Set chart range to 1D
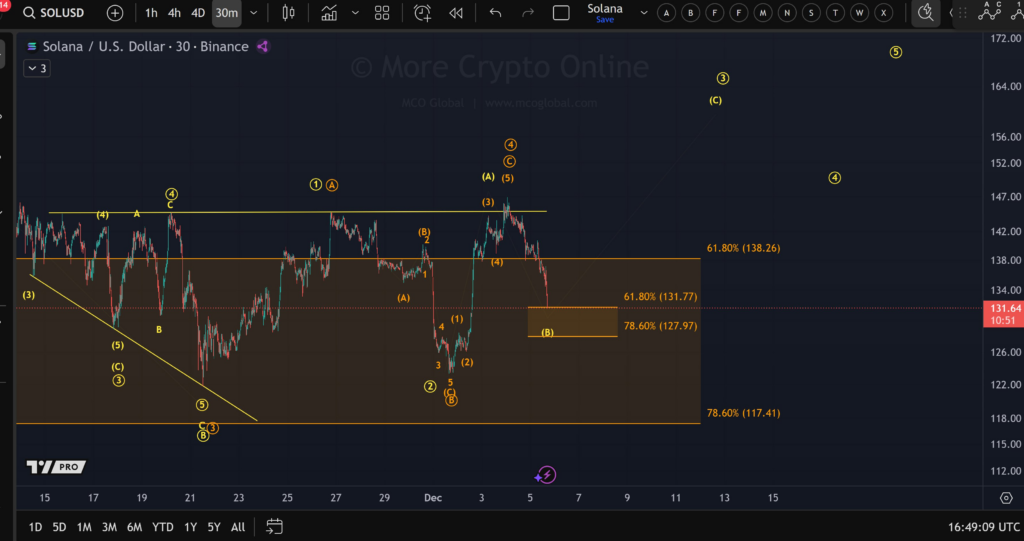Image resolution: width=1024 pixels, height=541 pixels. 35,527
